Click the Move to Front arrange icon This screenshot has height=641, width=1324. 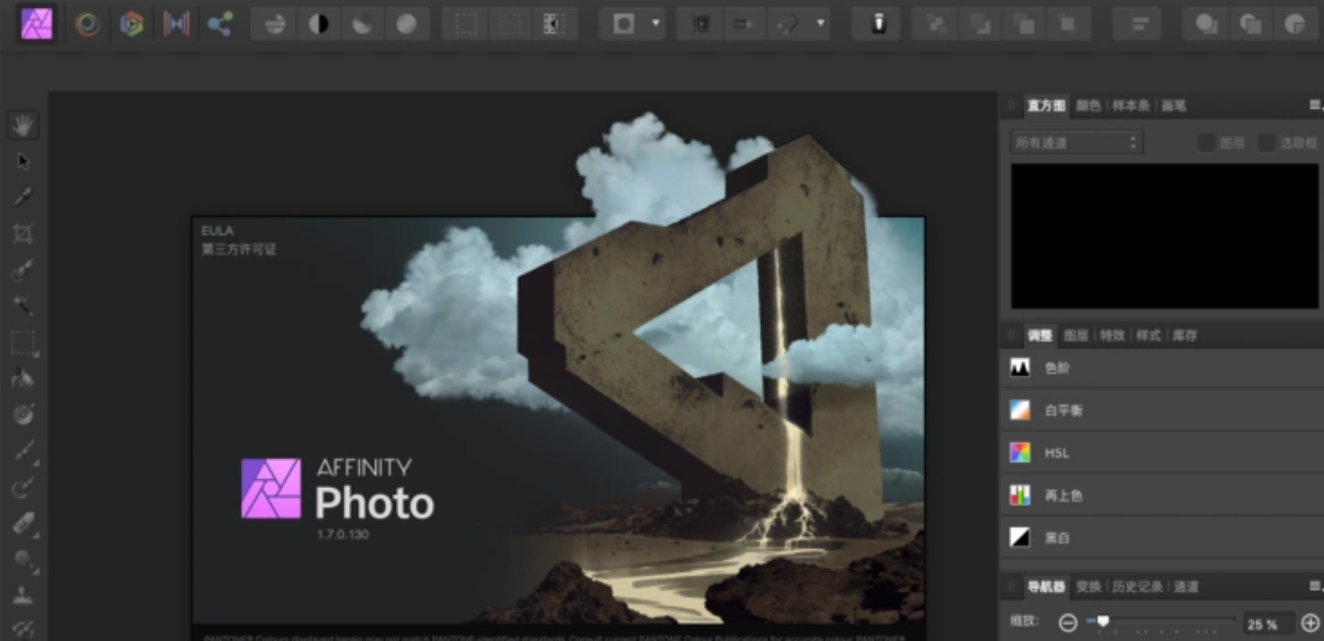(x=1068, y=24)
